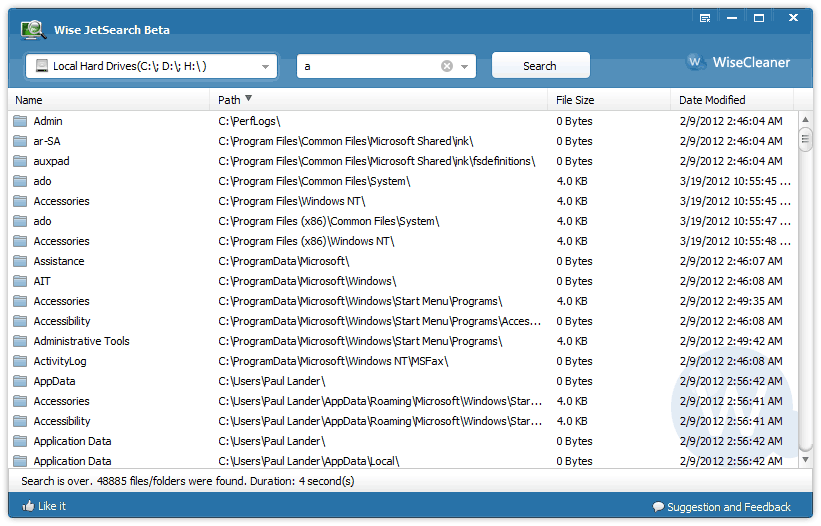
Task: Clear the search text with the X icon
Action: tap(447, 66)
